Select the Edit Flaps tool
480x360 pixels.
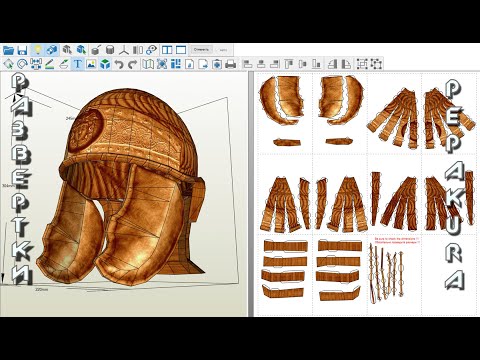tap(49, 64)
